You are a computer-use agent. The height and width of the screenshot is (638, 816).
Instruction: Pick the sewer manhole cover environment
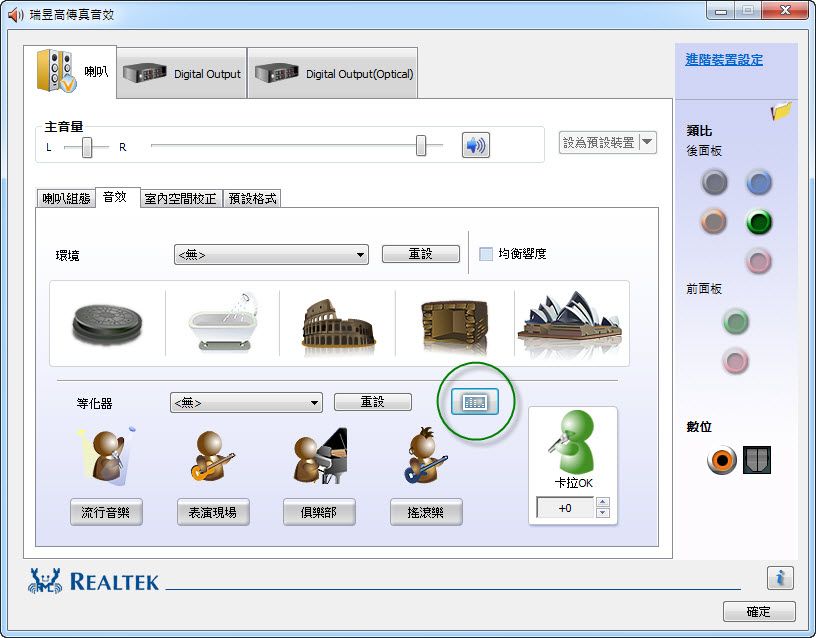pyautogui.click(x=107, y=324)
